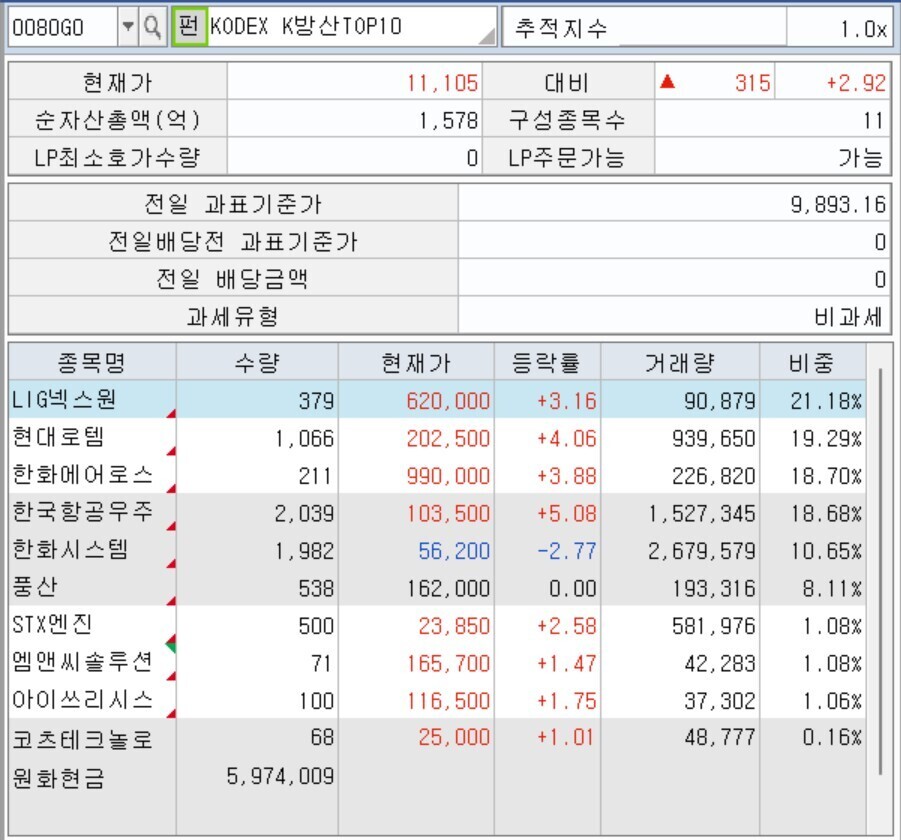Click the 현재가 value 11,105
The height and width of the screenshot is (840, 901).
click(442, 83)
